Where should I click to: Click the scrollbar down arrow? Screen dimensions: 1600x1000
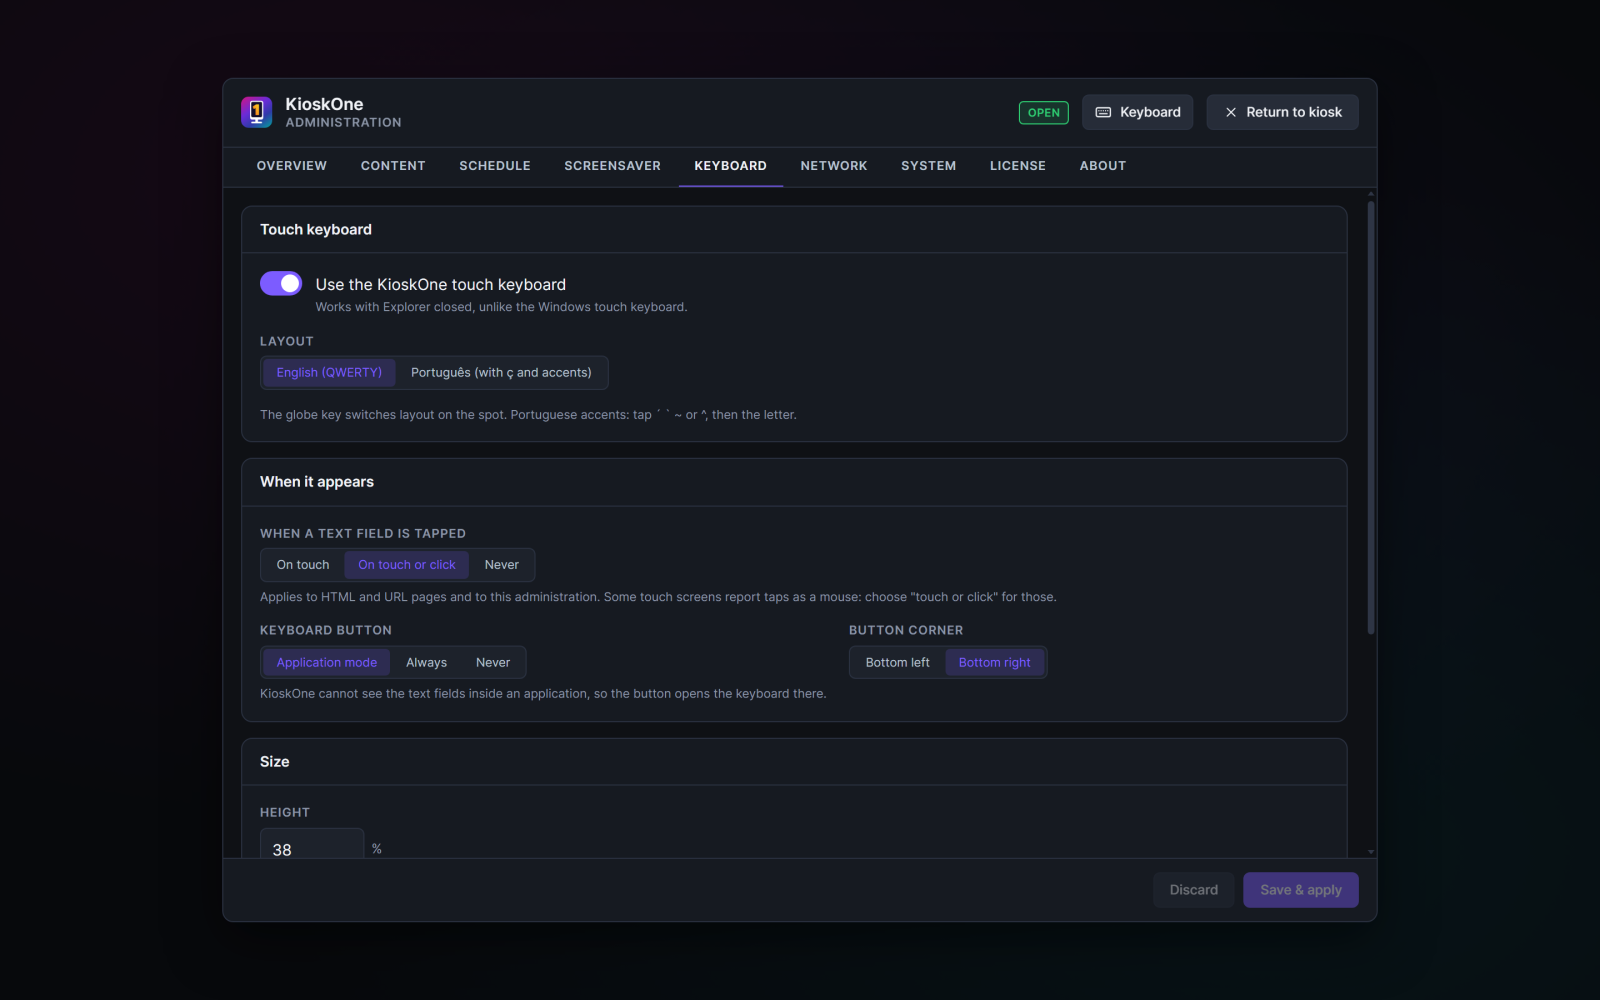click(x=1371, y=852)
